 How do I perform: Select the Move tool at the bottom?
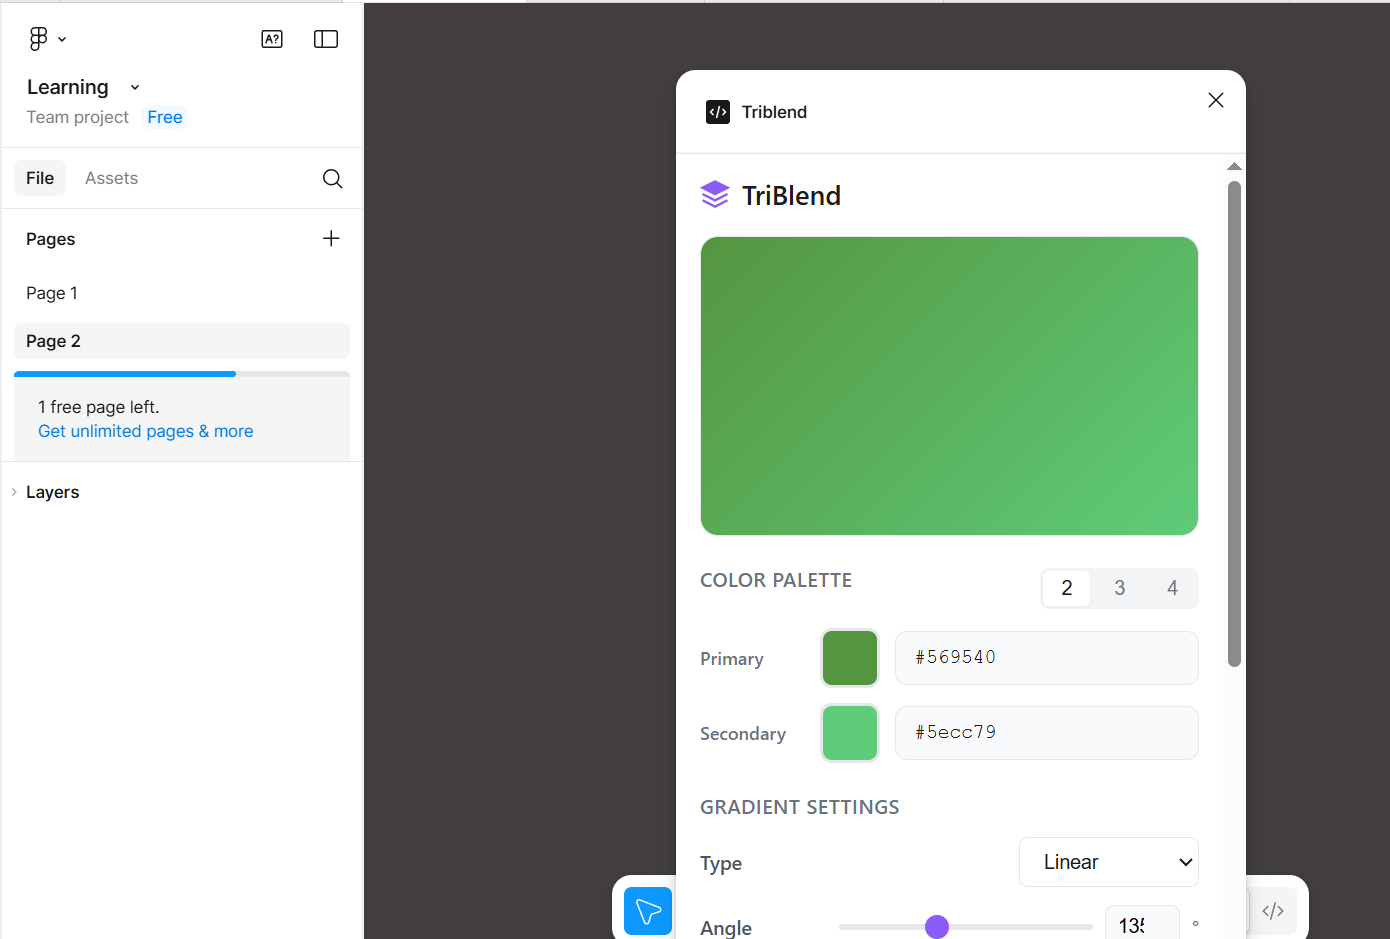tap(647, 911)
